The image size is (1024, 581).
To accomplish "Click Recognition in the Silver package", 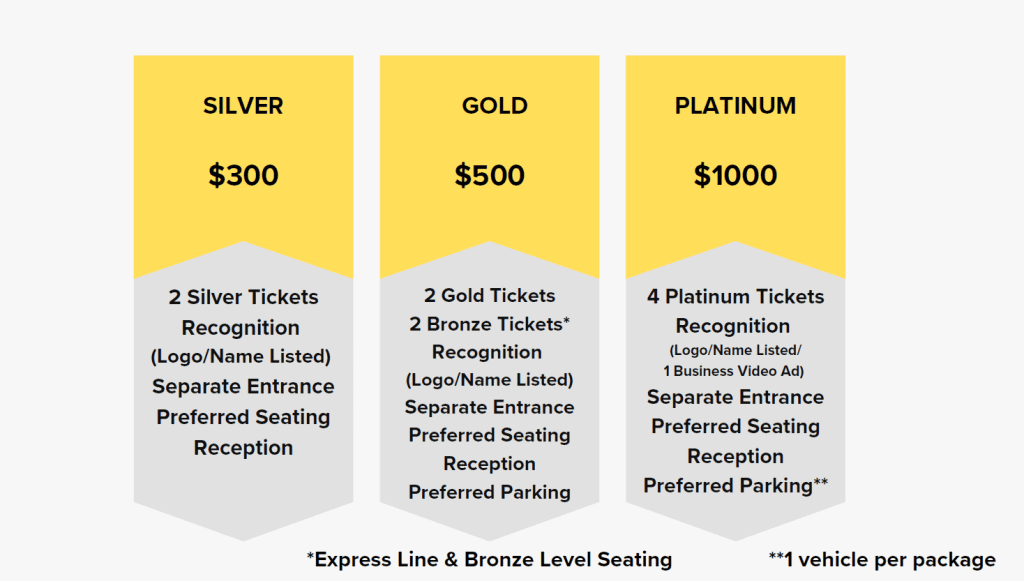I will coord(240,327).
